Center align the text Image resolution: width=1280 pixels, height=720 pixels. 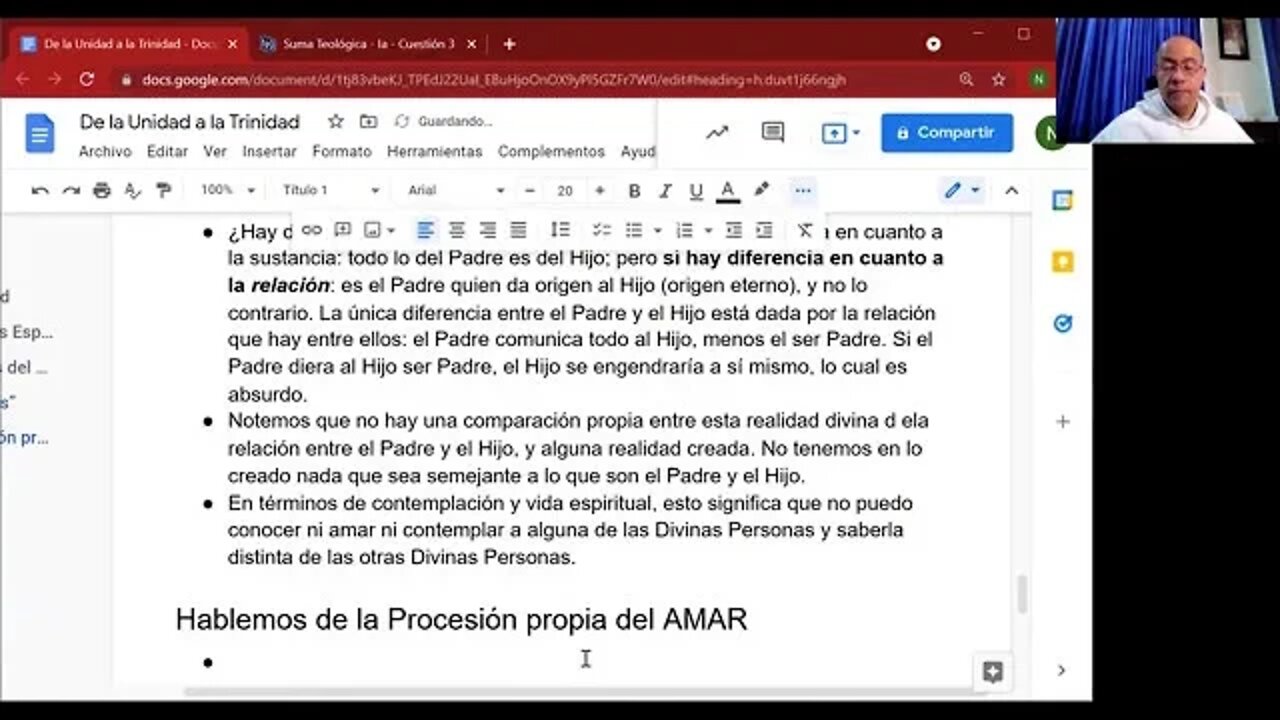tap(457, 230)
